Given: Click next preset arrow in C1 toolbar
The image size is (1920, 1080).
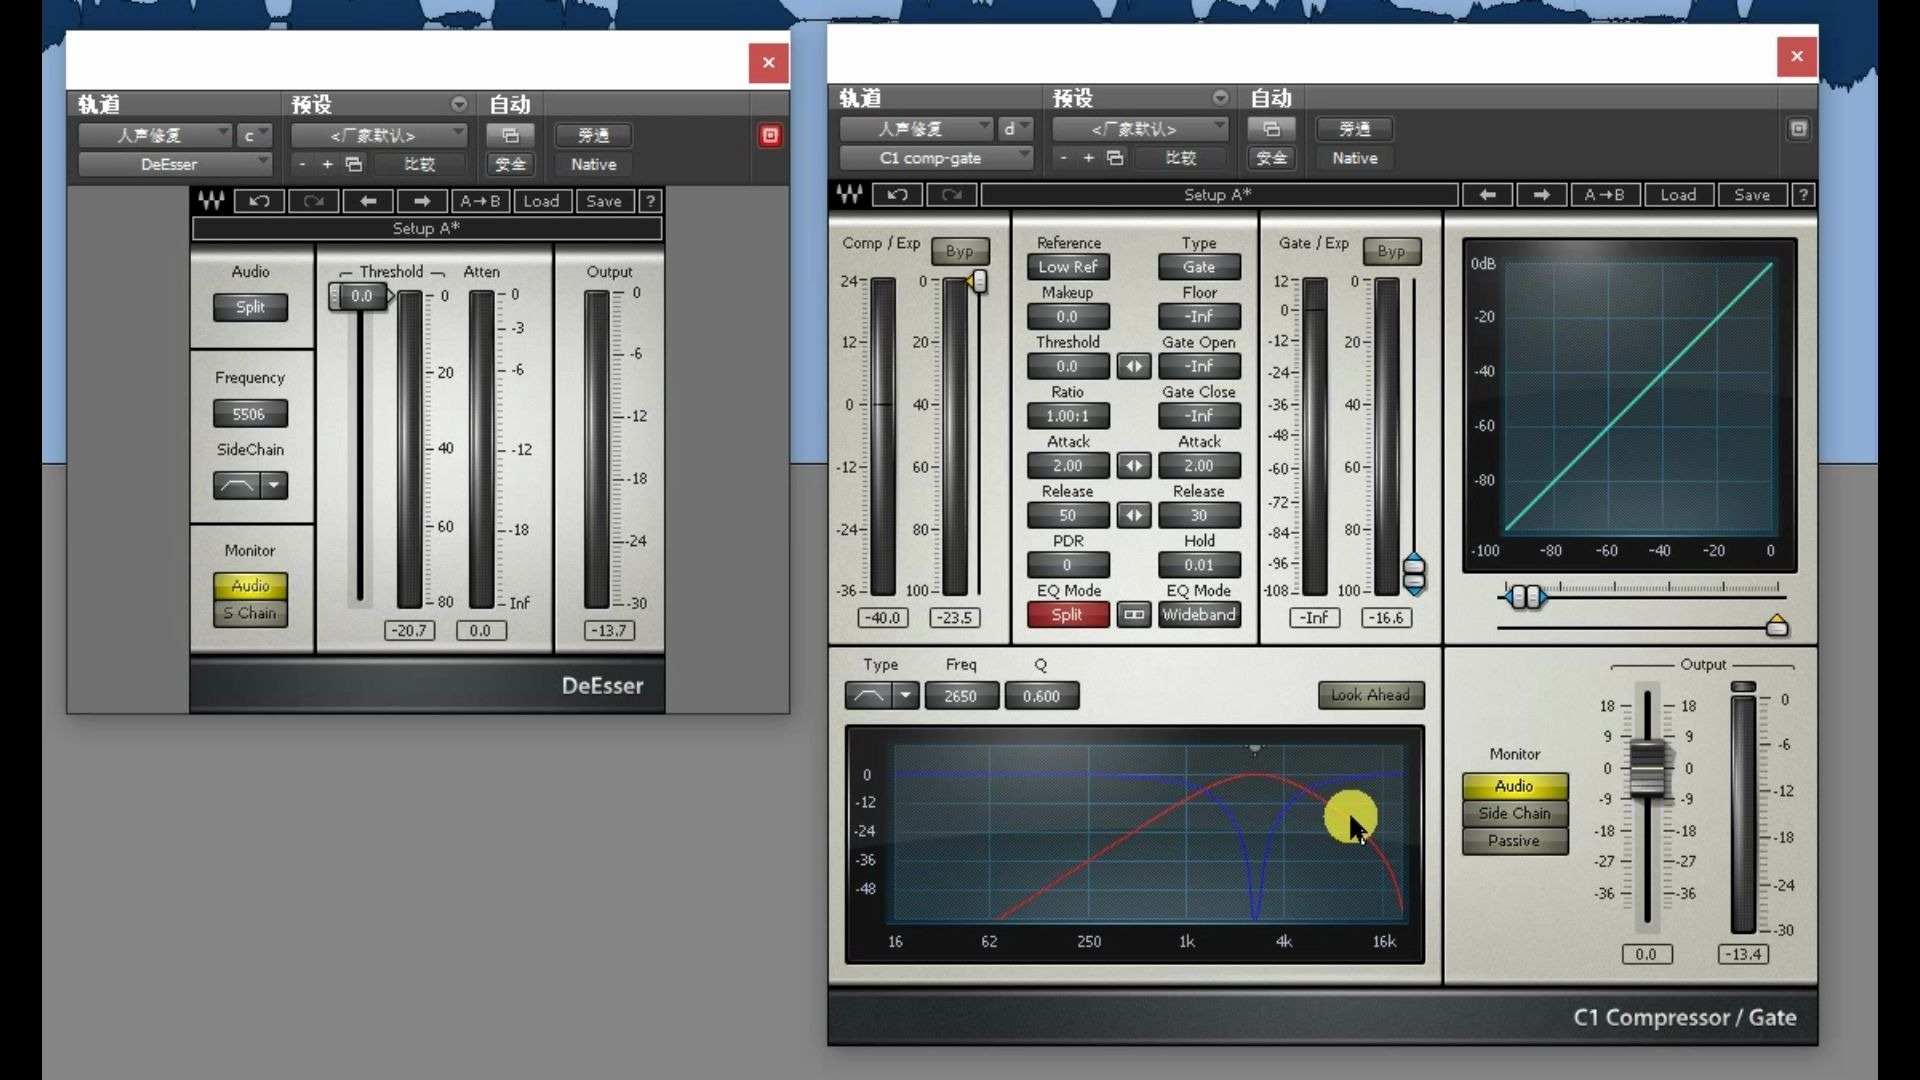Looking at the screenshot, I should 1541,195.
